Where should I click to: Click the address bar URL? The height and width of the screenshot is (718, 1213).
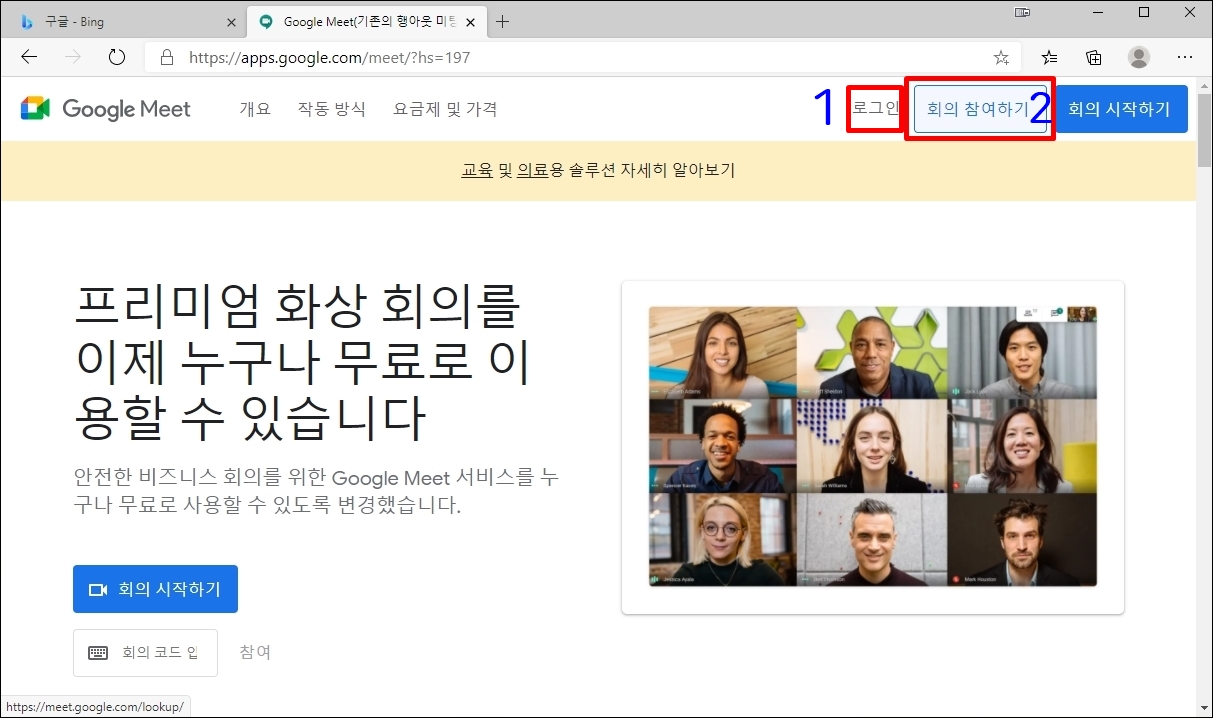pos(330,57)
